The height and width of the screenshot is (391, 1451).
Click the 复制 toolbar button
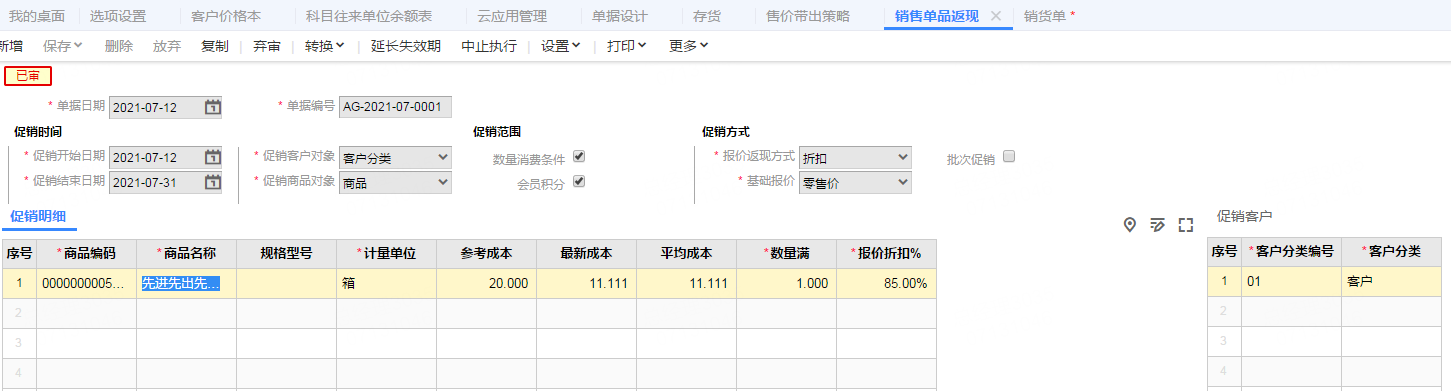(x=215, y=46)
